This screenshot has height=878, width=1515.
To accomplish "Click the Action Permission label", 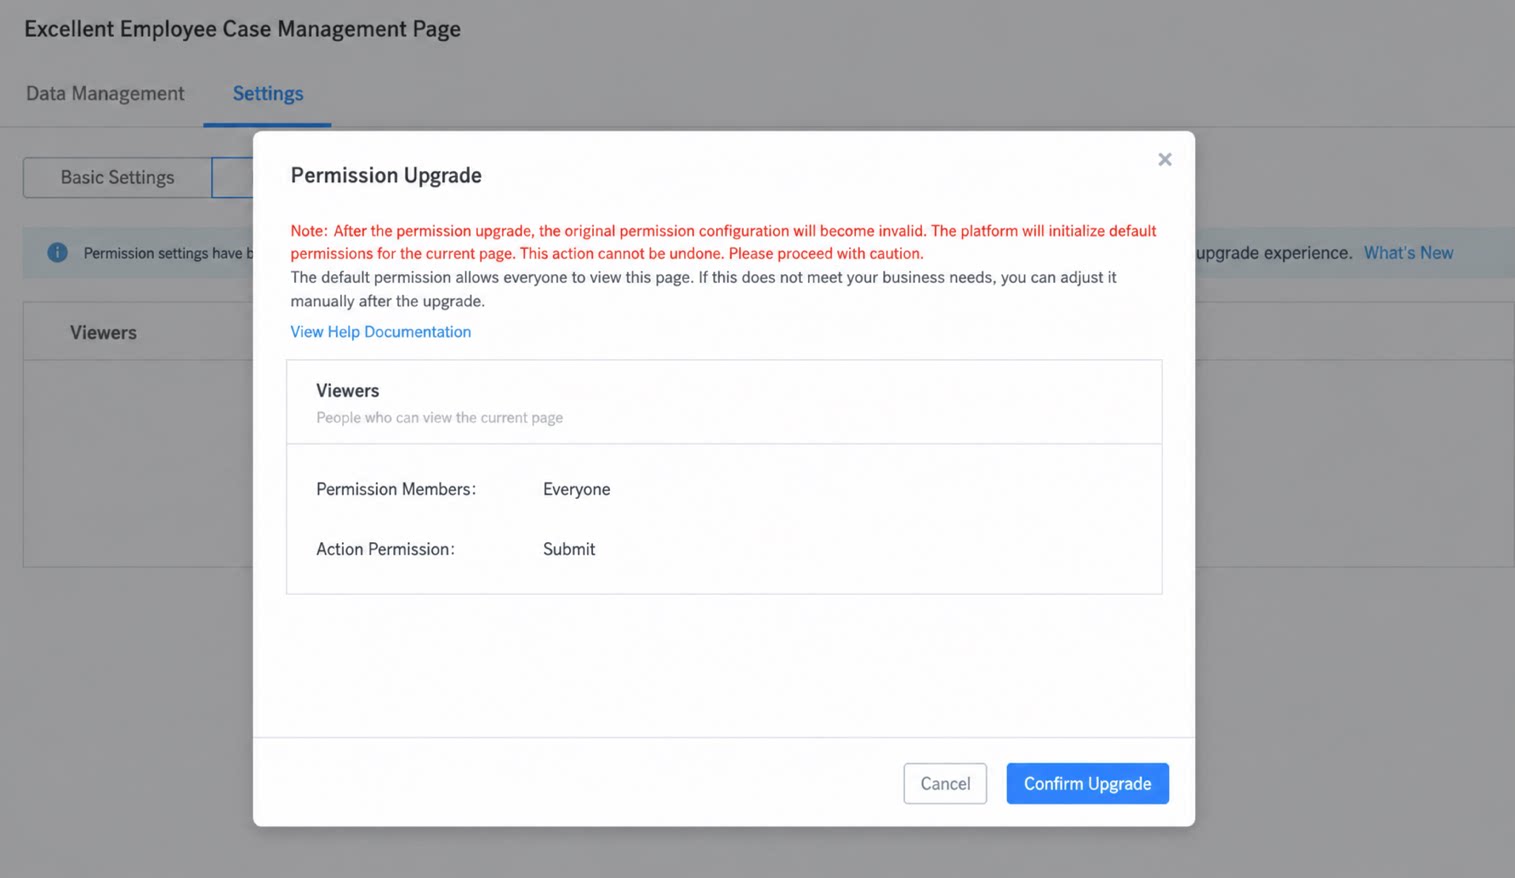I will click(385, 549).
